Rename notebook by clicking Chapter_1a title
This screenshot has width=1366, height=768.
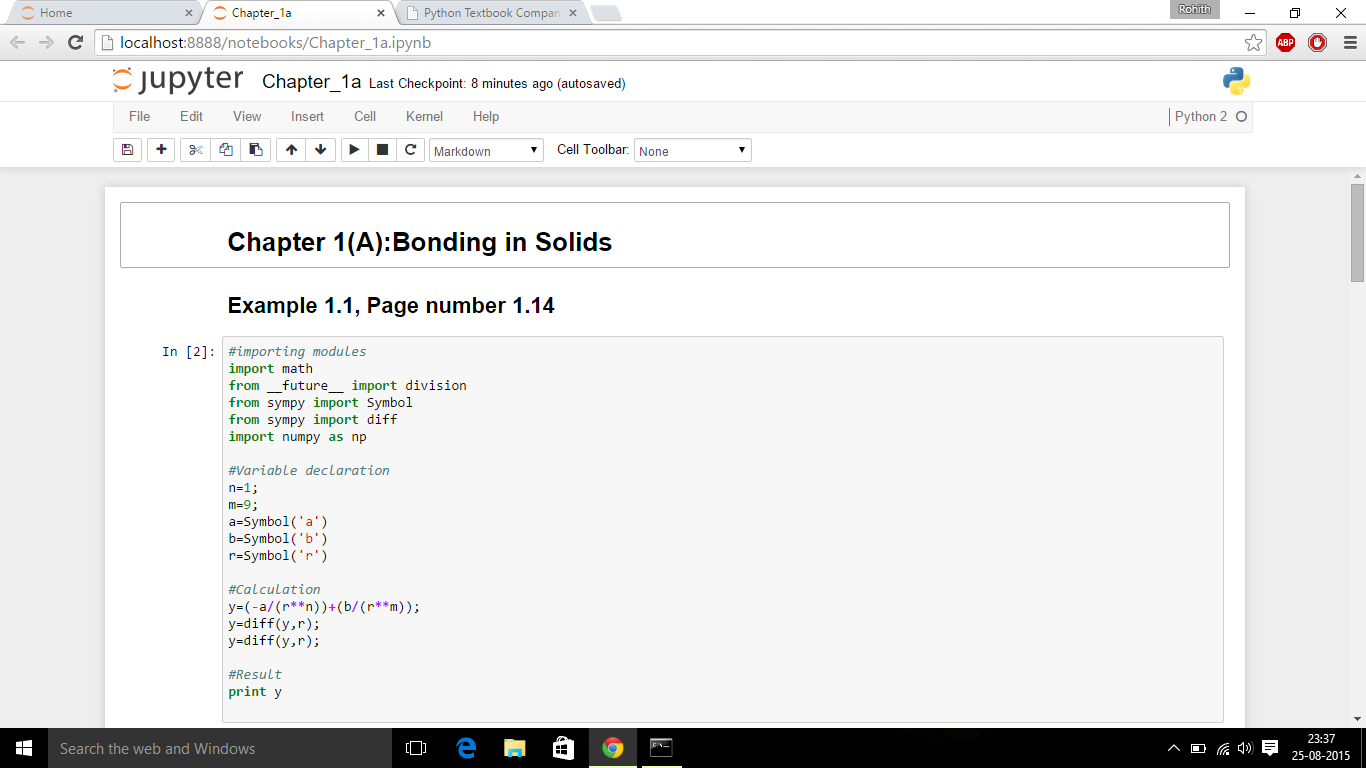311,82
